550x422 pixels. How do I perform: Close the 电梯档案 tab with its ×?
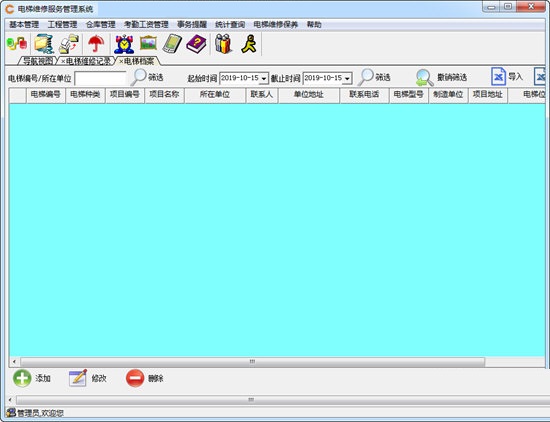121,62
